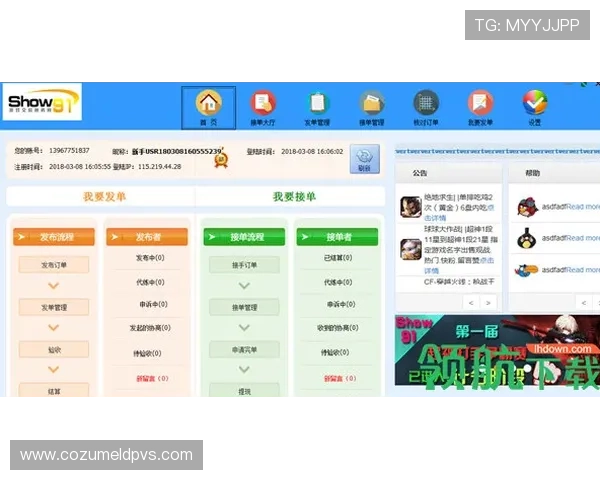600x480 pixels.
Task: Open the 首页 home icon
Action: (x=209, y=108)
